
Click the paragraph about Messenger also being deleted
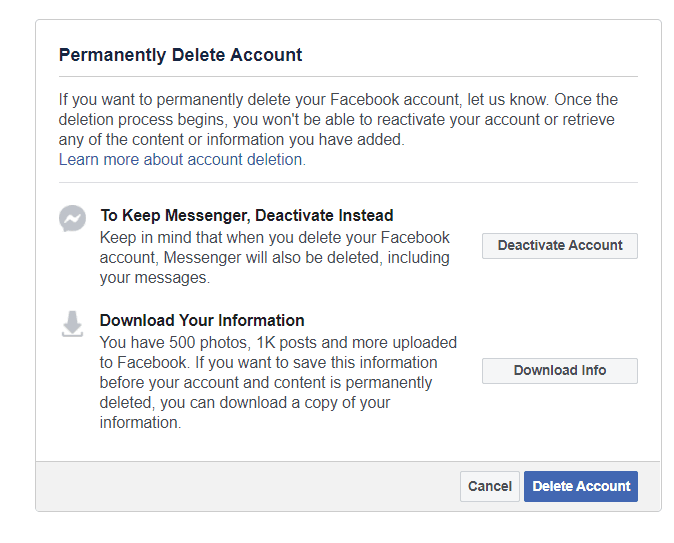coord(275,258)
